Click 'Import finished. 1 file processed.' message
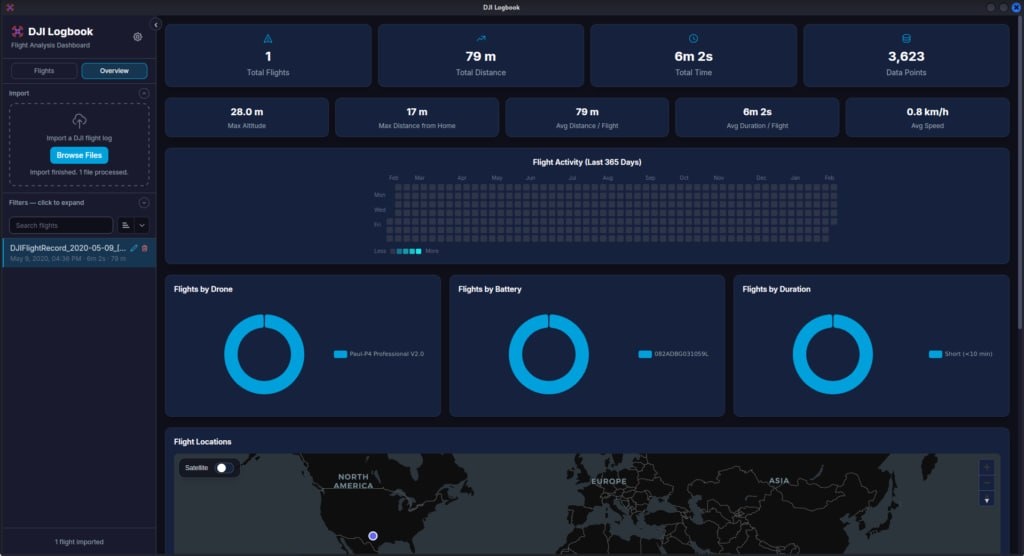This screenshot has width=1024, height=556. (x=79, y=172)
